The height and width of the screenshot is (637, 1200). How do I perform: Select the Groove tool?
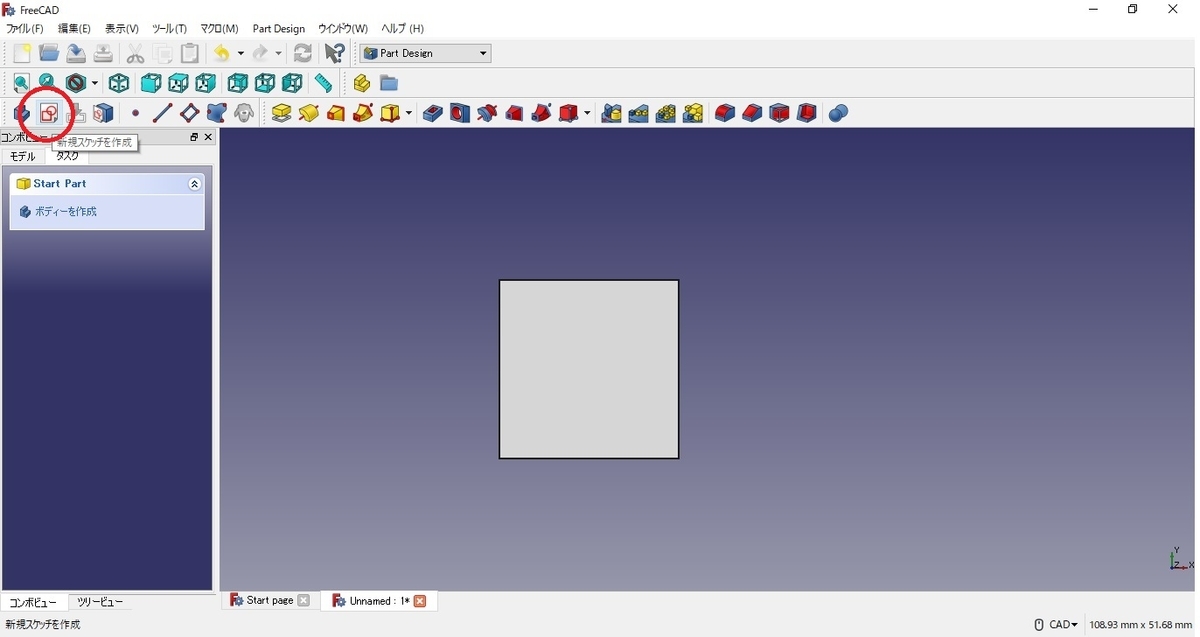(487, 113)
